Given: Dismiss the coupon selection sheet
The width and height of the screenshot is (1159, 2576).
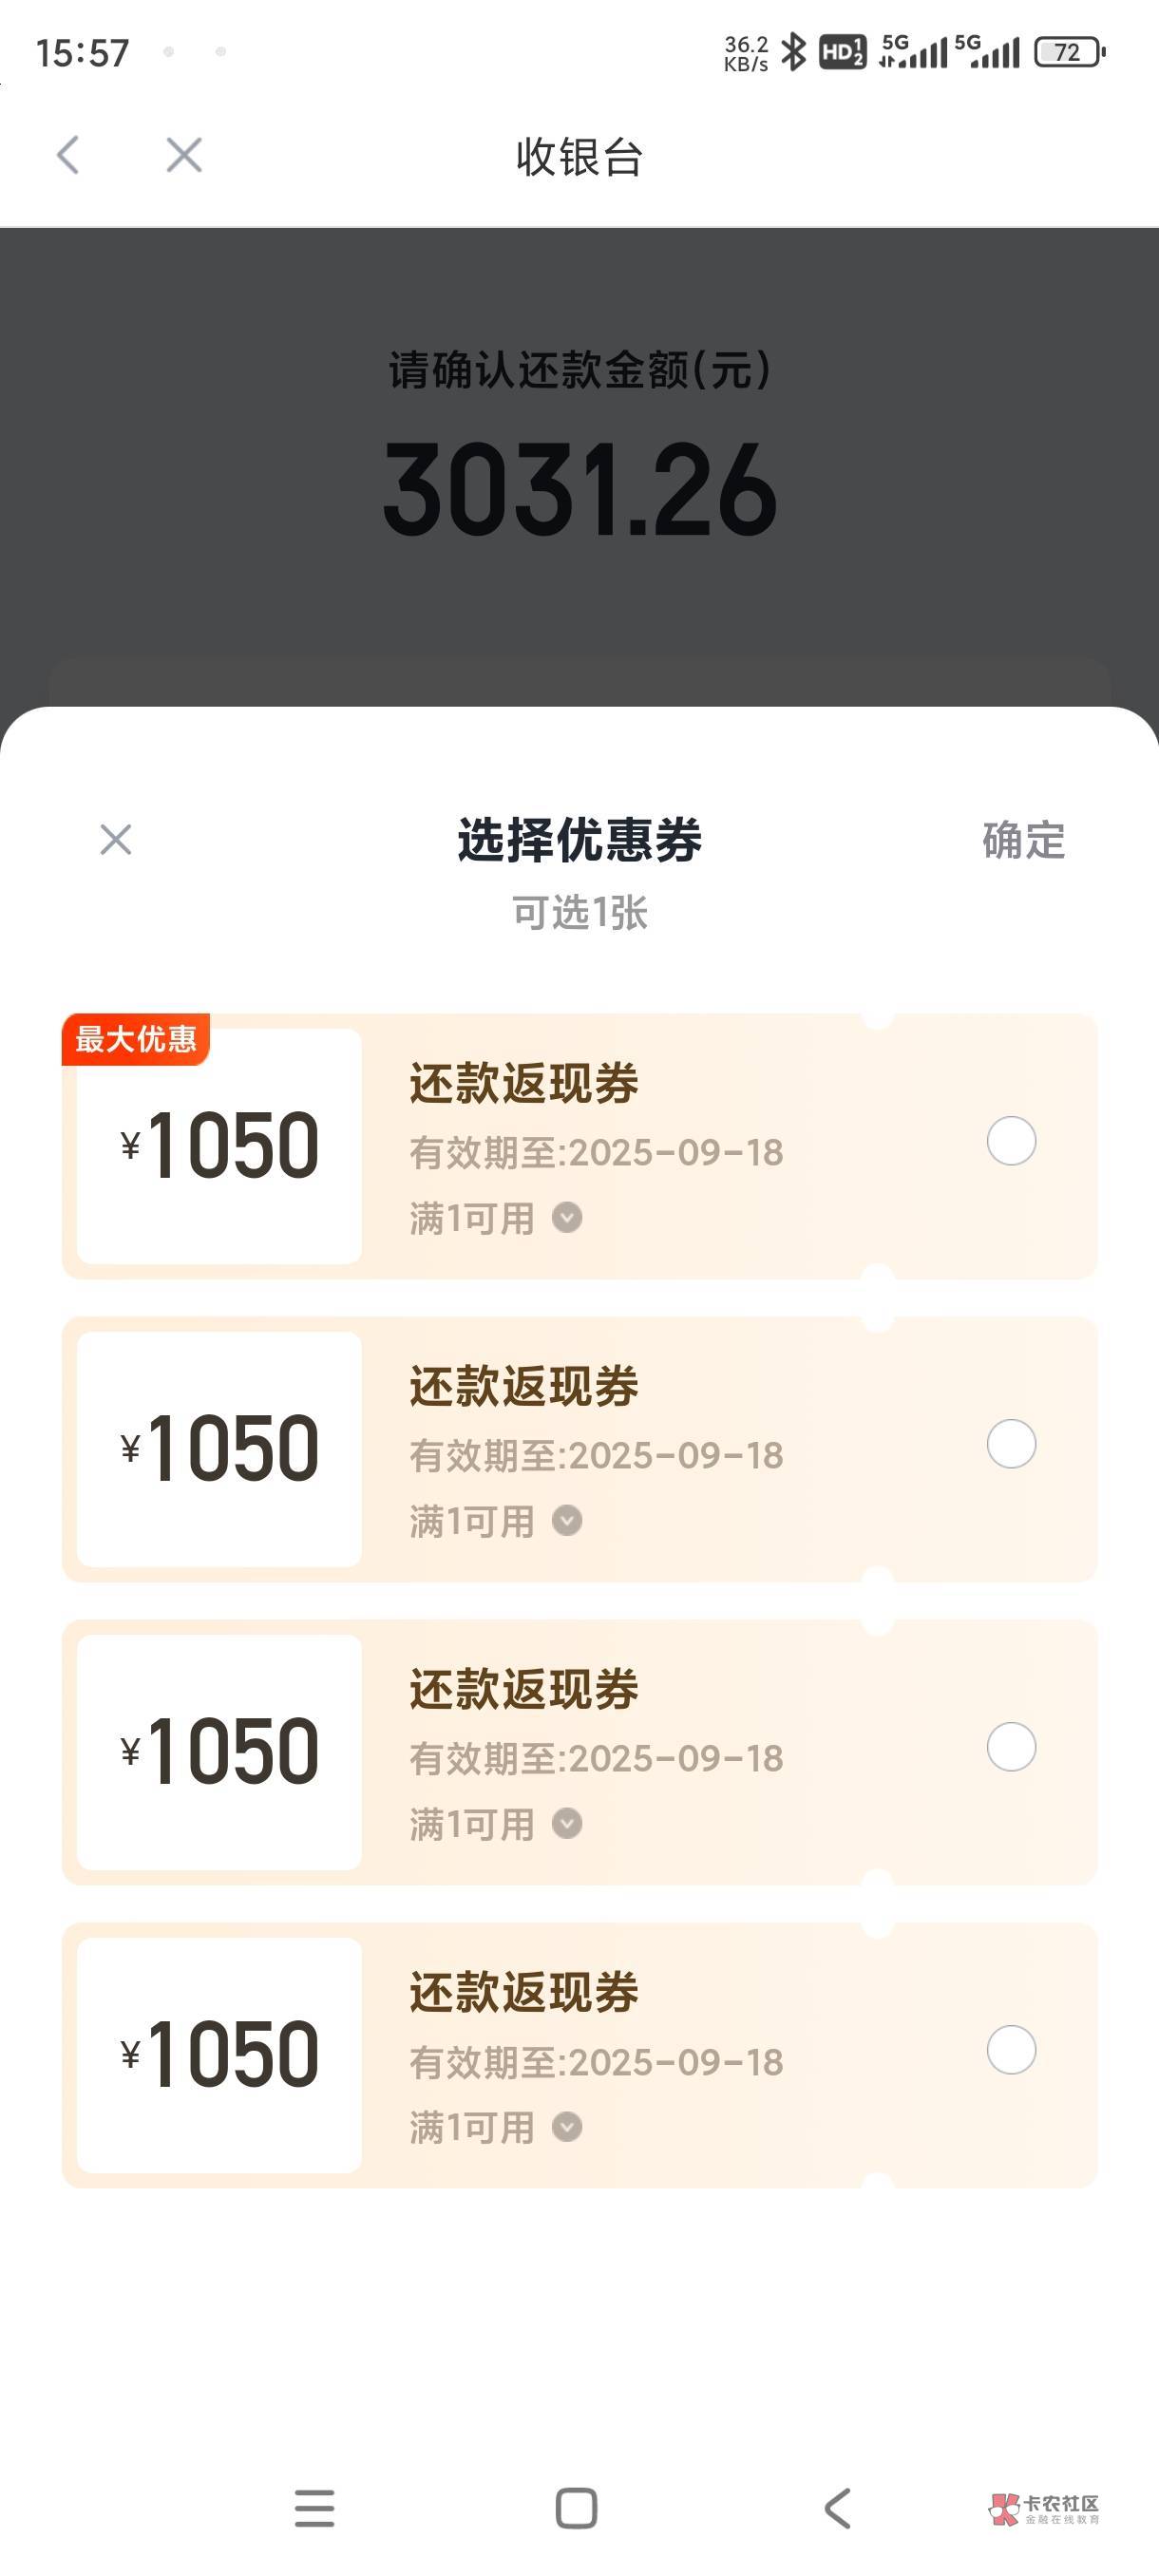Looking at the screenshot, I should point(116,840).
